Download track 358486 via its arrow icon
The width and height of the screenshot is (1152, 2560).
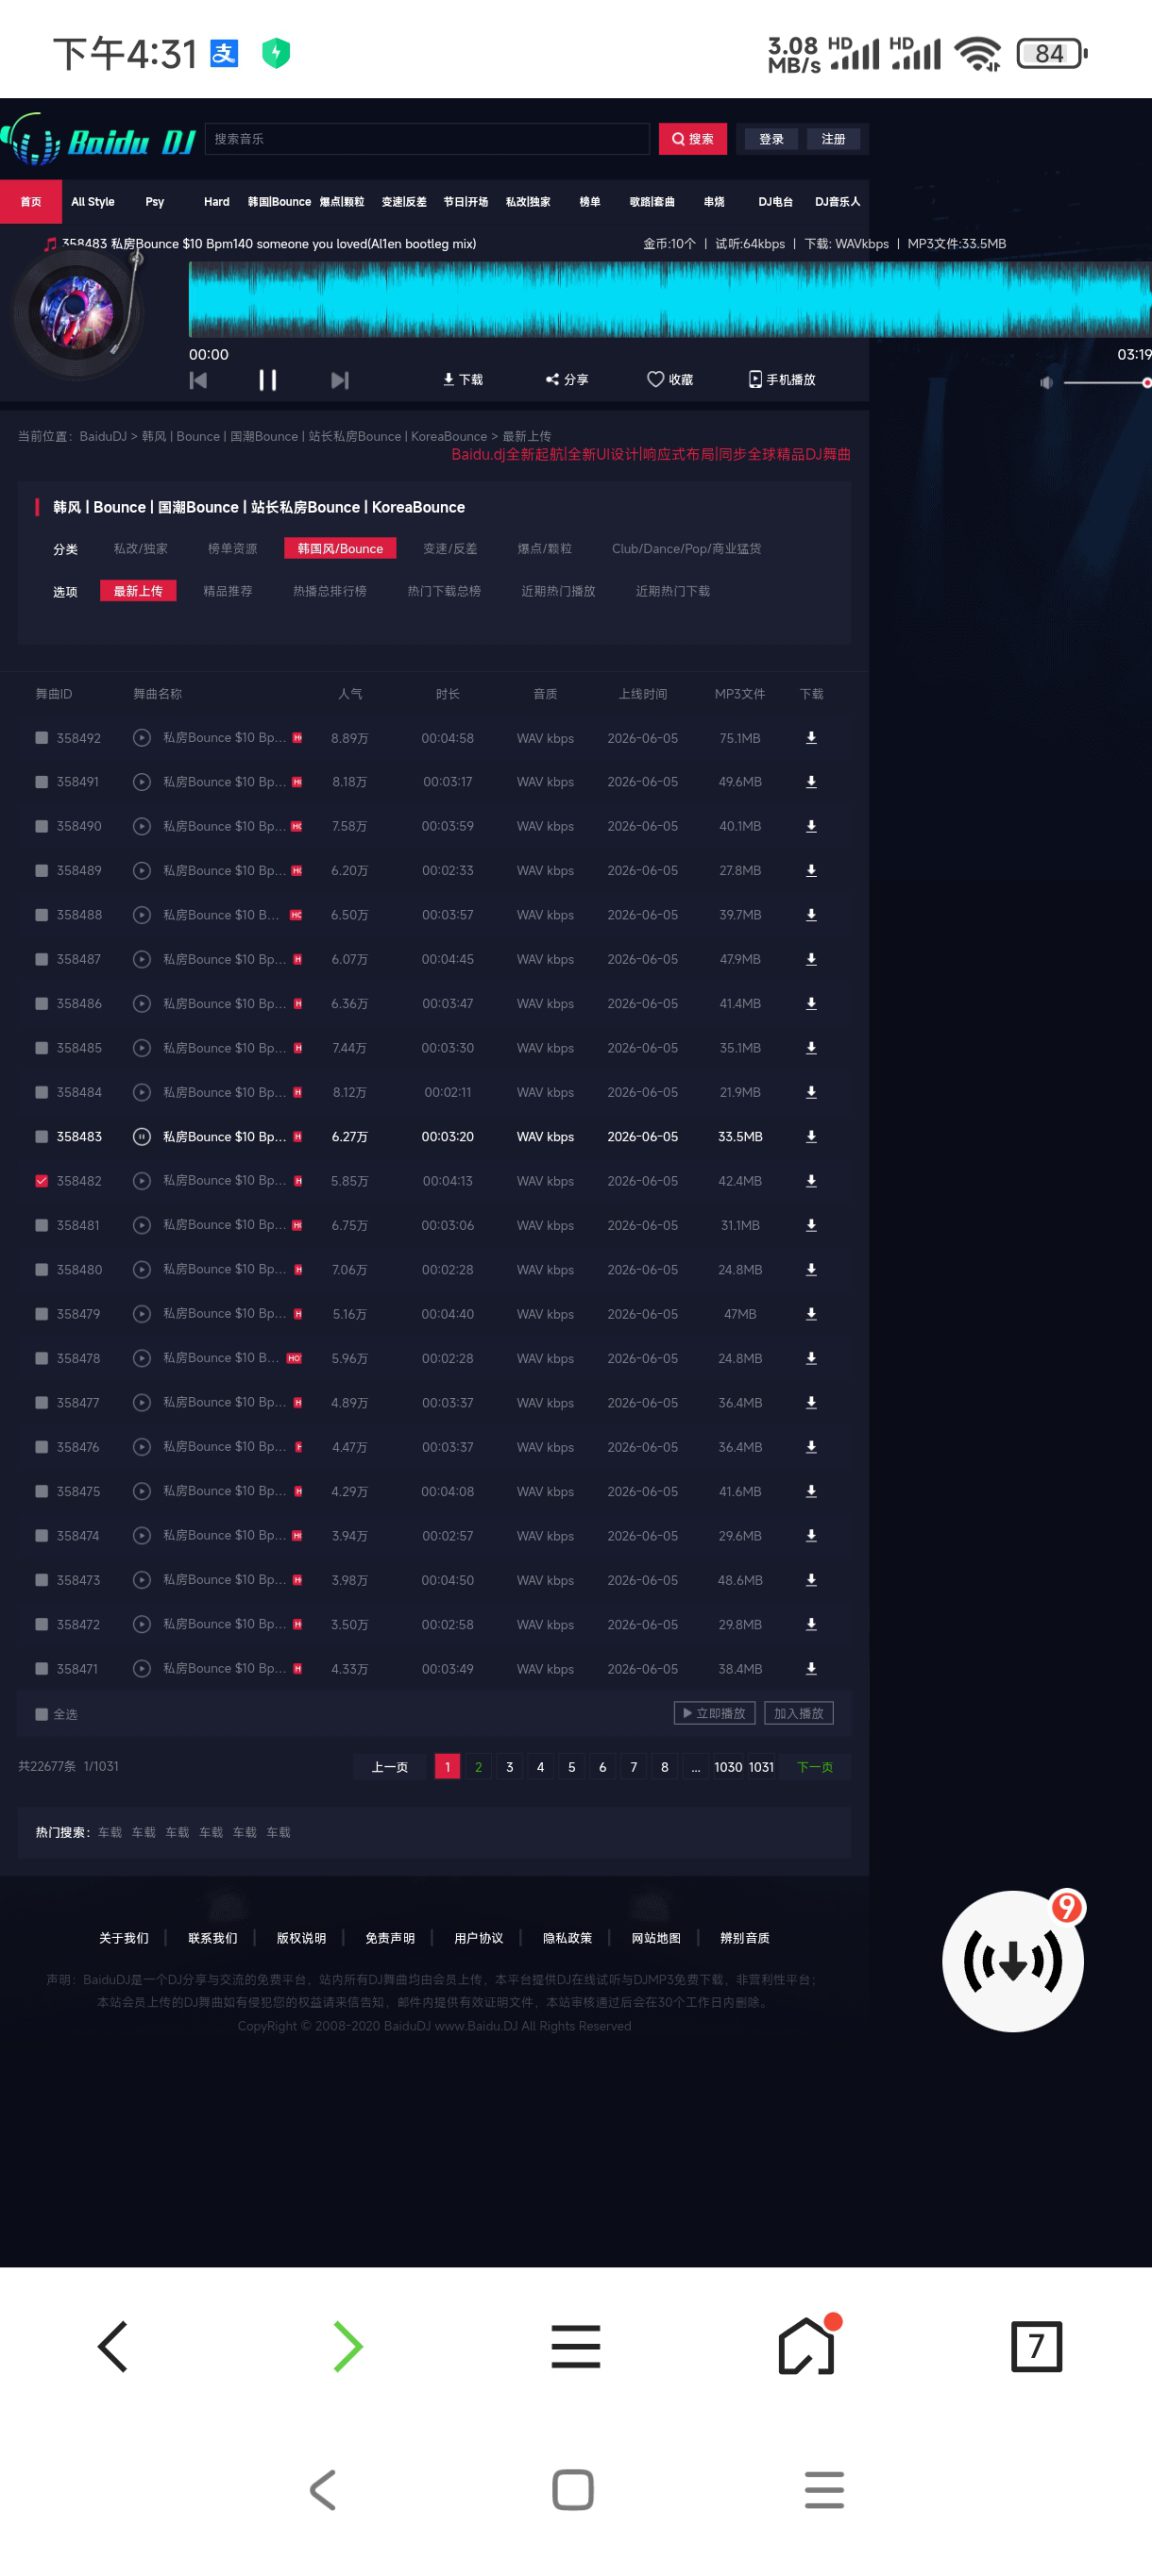[811, 1004]
